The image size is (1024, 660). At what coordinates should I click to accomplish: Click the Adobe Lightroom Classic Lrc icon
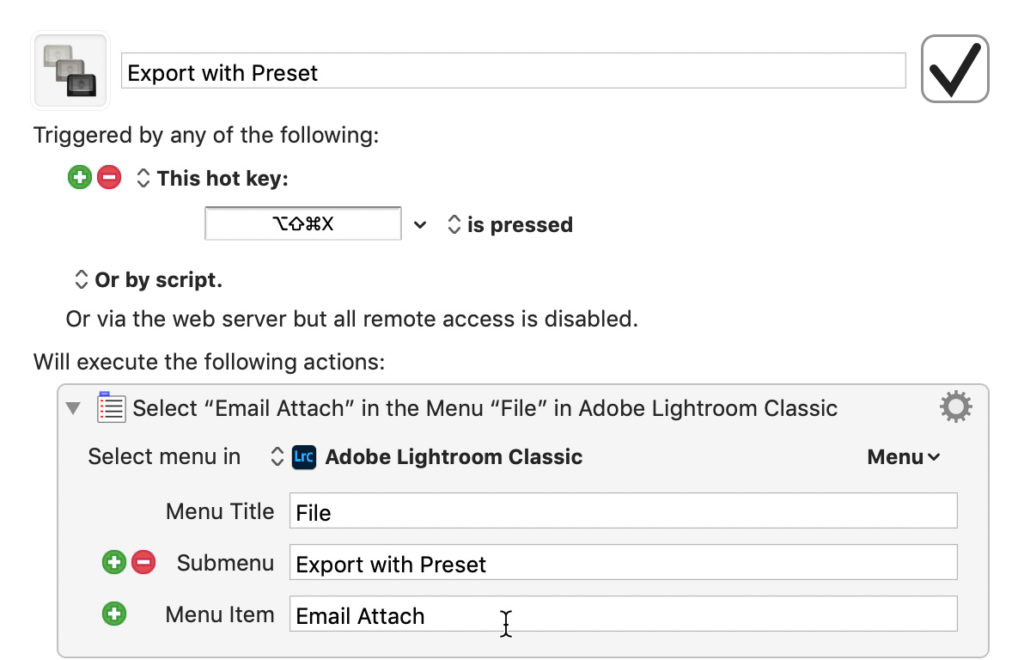point(304,457)
